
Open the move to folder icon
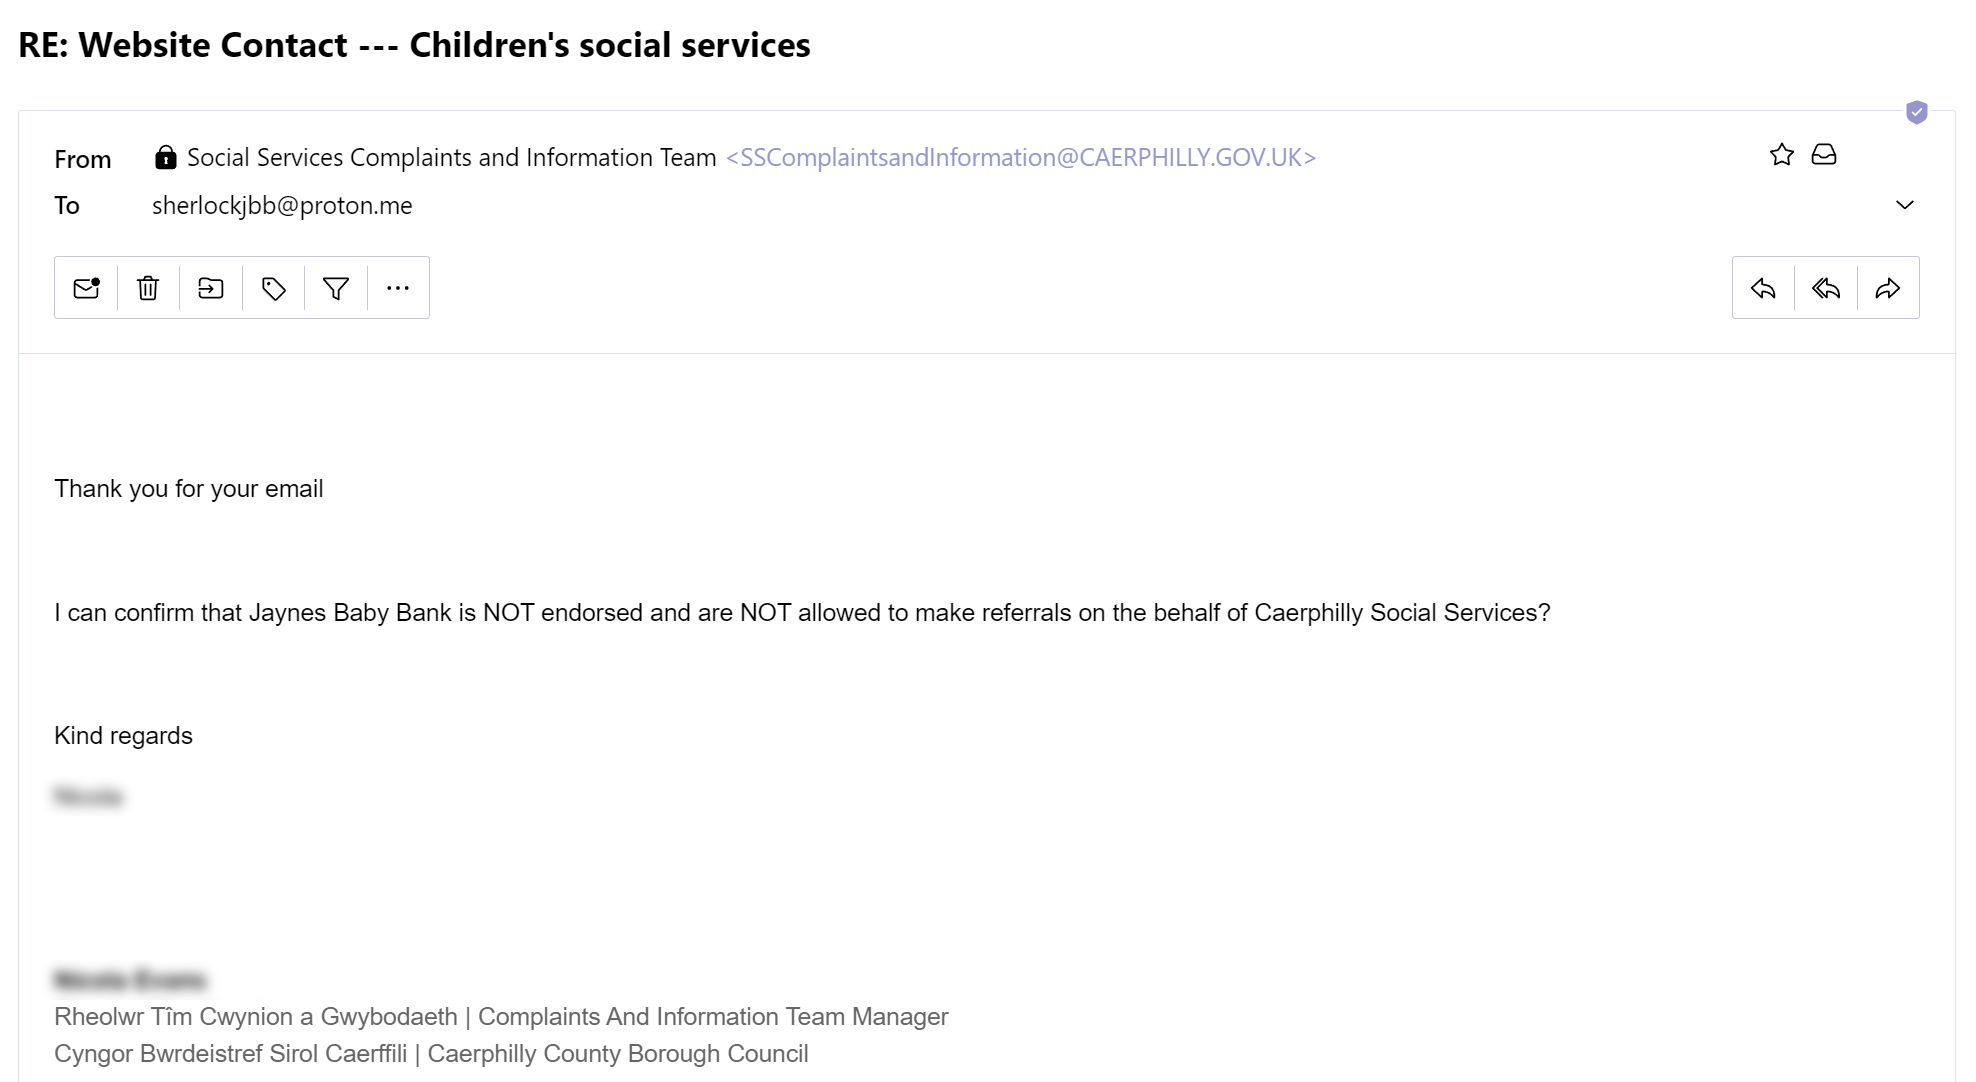[x=211, y=289]
